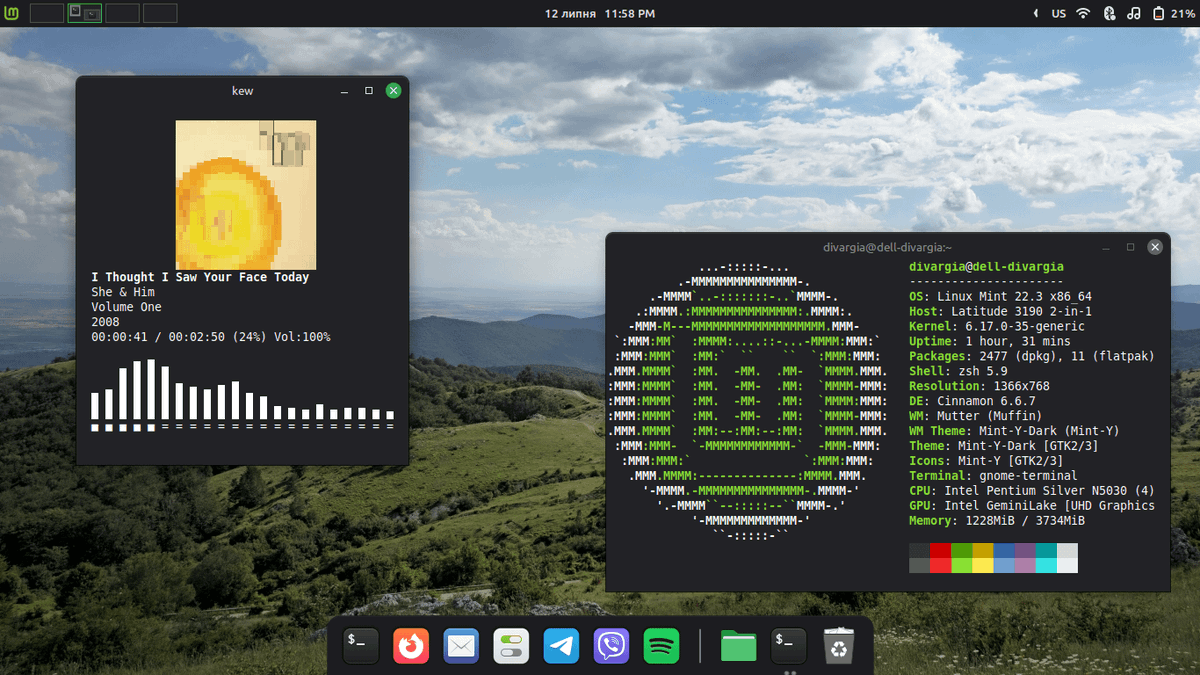Click the 'Shell: zsh 5.9' line
The image size is (1200, 675).
click(958, 371)
